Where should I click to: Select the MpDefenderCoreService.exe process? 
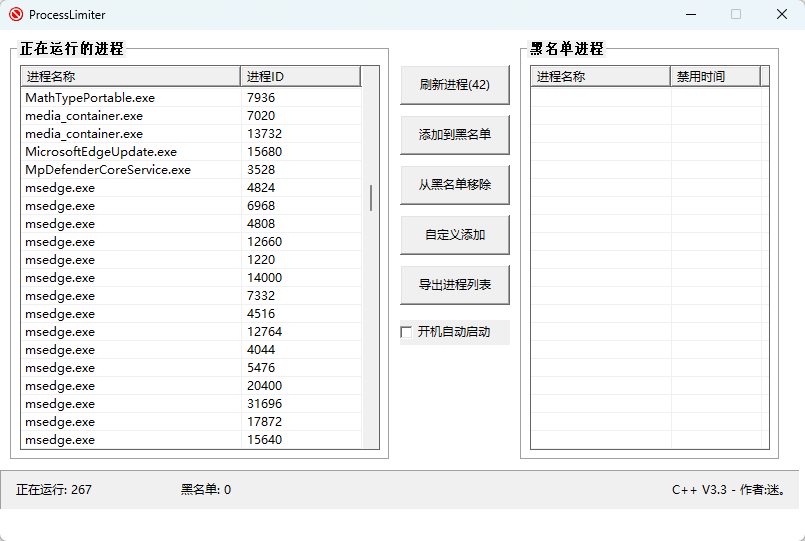tap(191, 169)
